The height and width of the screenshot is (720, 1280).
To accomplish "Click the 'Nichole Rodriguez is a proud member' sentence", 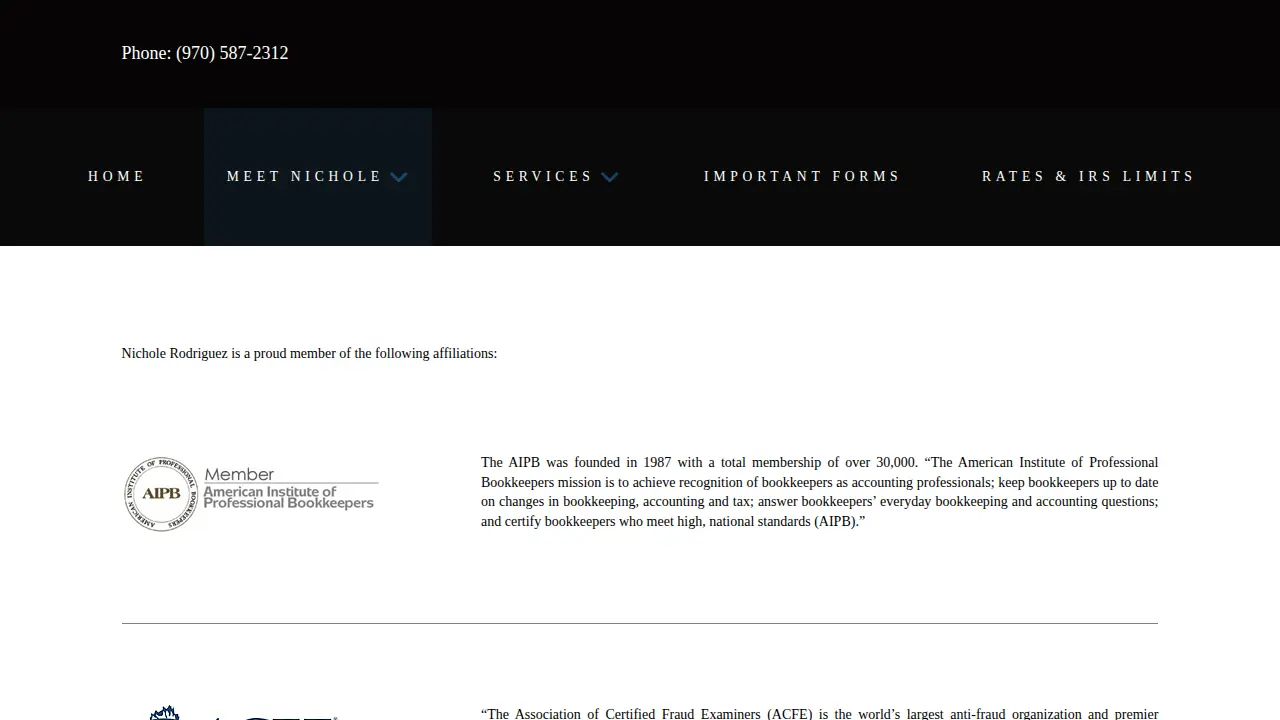I will [x=309, y=354].
